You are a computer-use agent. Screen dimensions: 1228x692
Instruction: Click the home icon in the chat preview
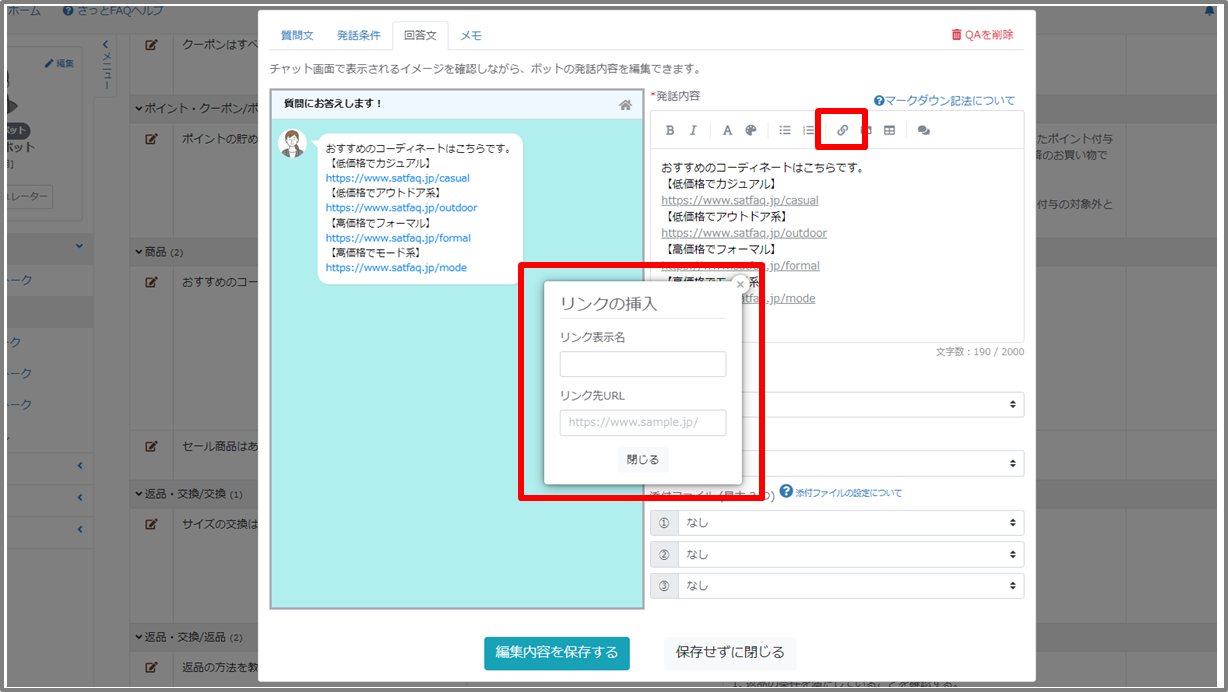(625, 104)
